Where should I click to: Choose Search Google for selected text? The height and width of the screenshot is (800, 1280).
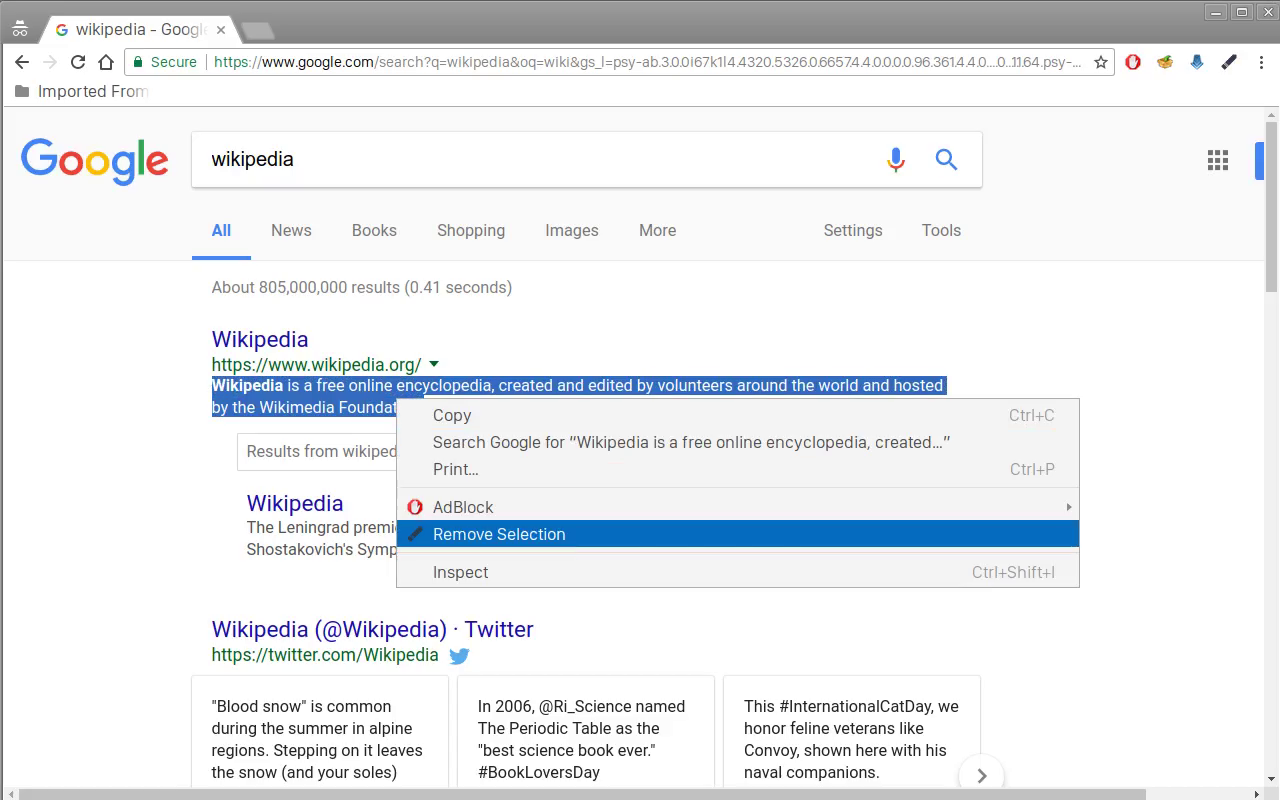(738, 442)
